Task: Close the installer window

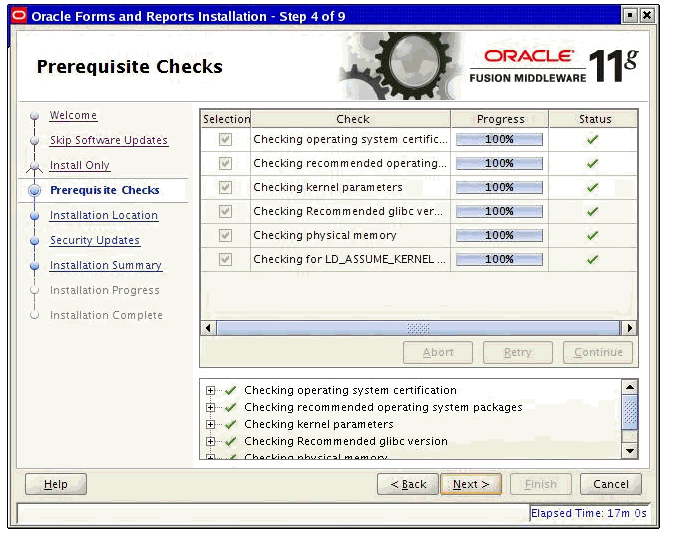Action: 647,16
